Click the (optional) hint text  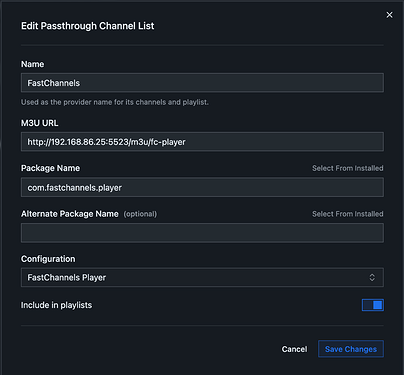click(x=140, y=214)
